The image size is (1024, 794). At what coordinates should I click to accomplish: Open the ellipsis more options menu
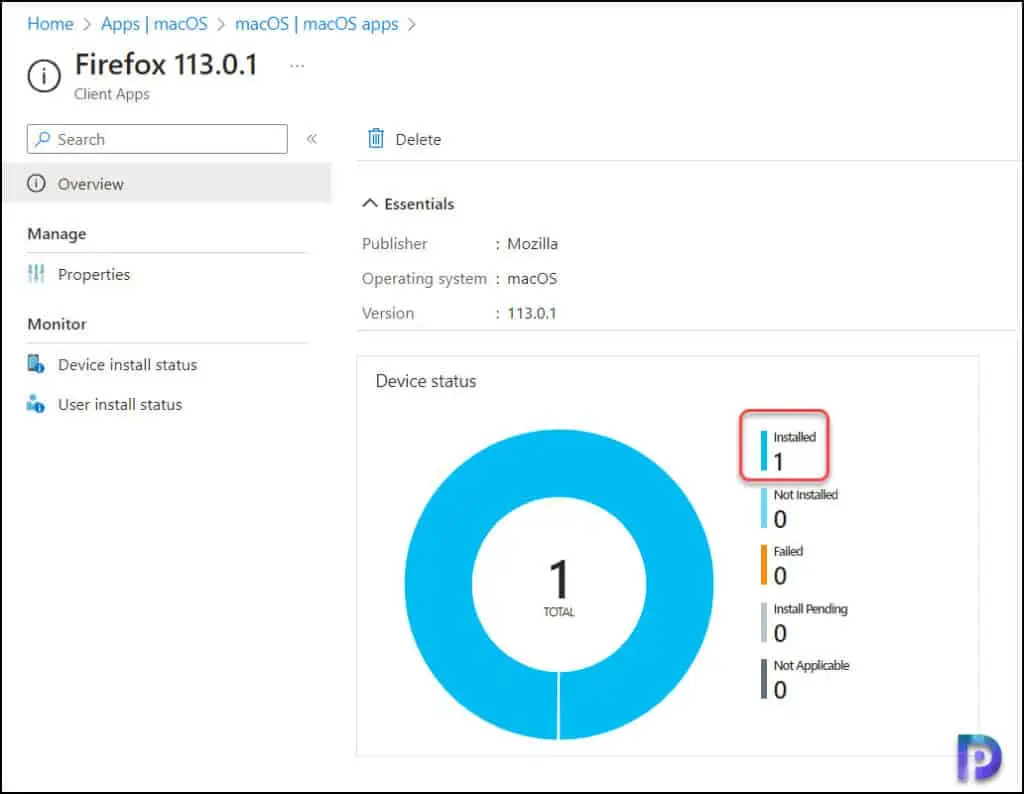(297, 66)
